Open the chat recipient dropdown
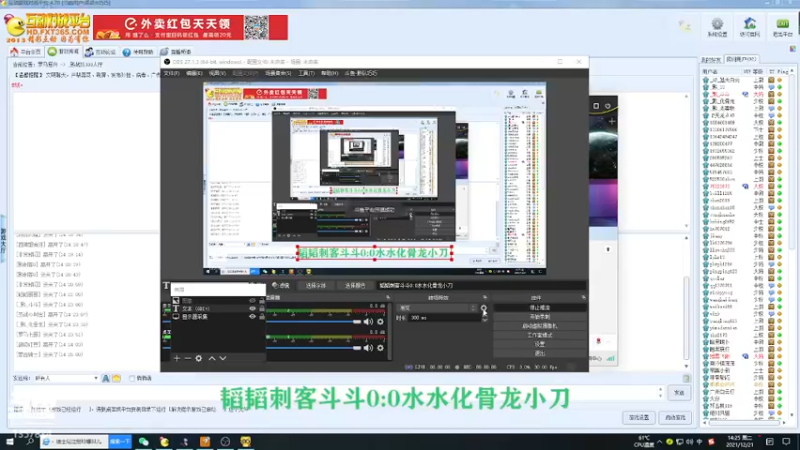 (x=66, y=378)
